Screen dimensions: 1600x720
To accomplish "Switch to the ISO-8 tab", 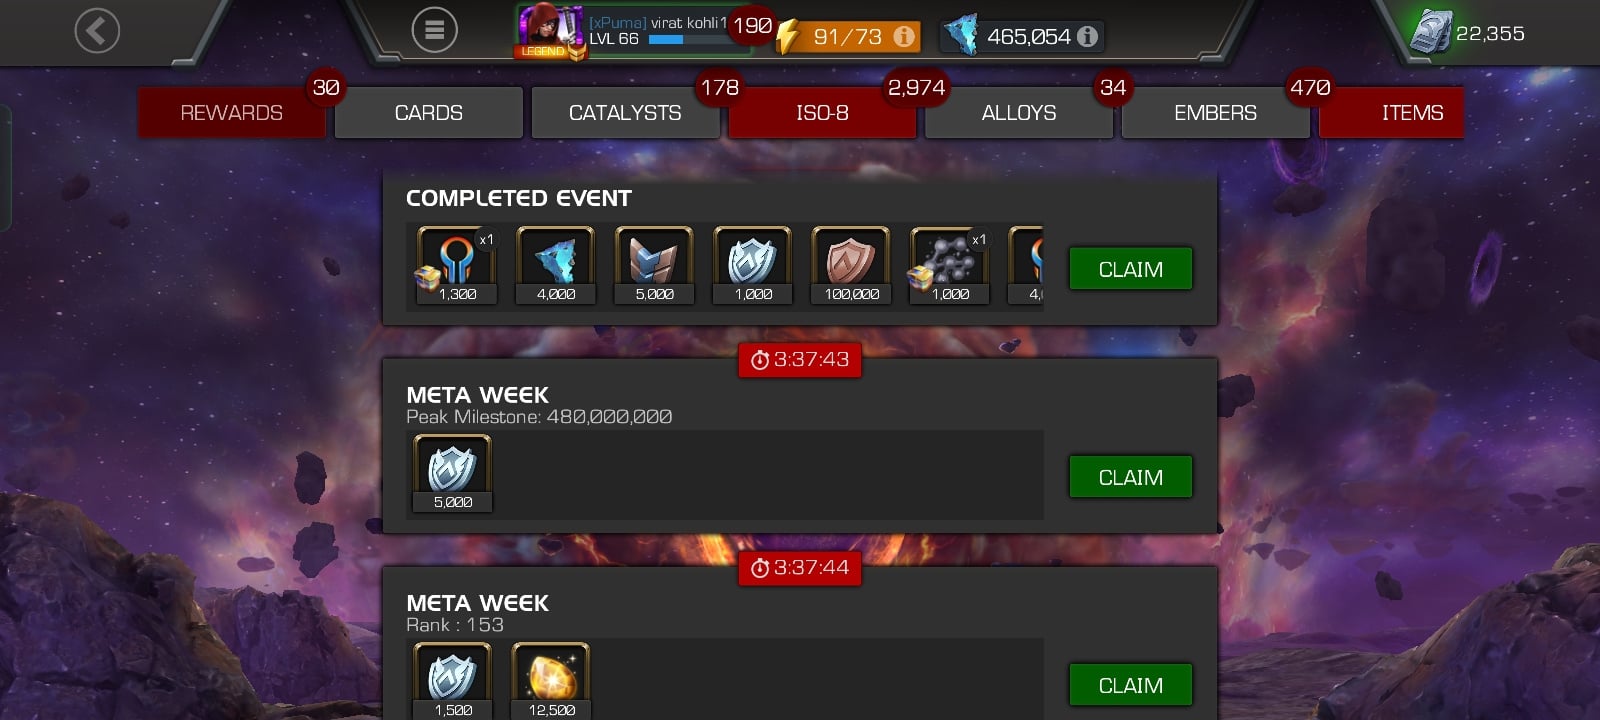I will tap(822, 113).
